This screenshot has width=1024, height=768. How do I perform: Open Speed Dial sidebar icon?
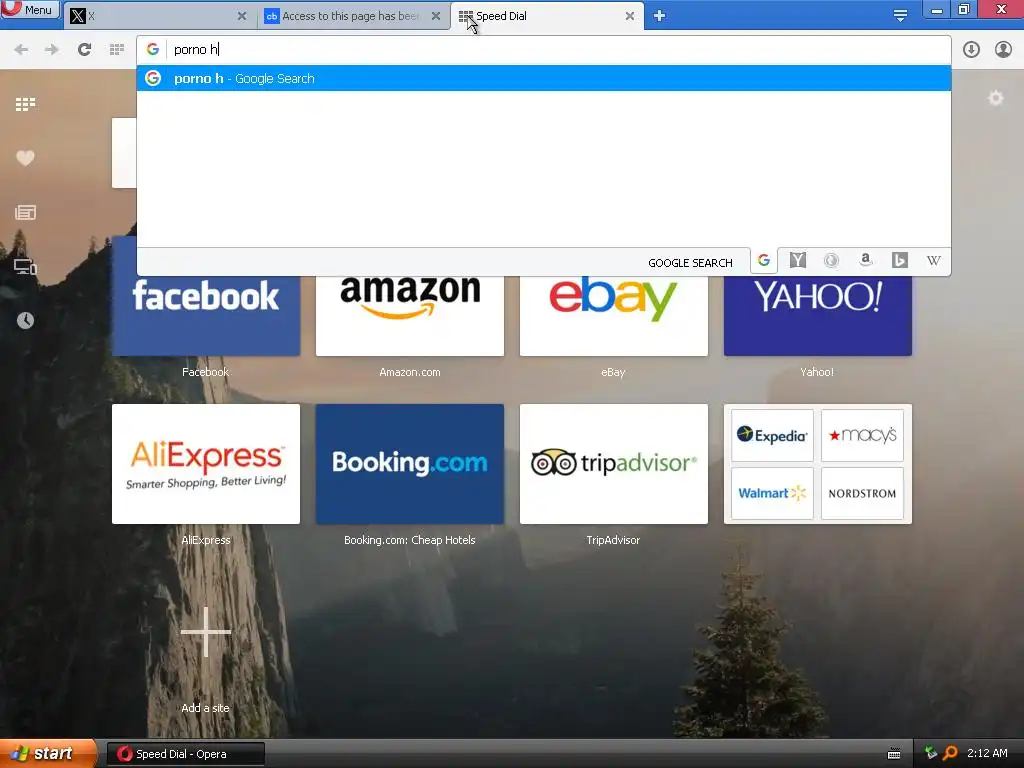(25, 104)
